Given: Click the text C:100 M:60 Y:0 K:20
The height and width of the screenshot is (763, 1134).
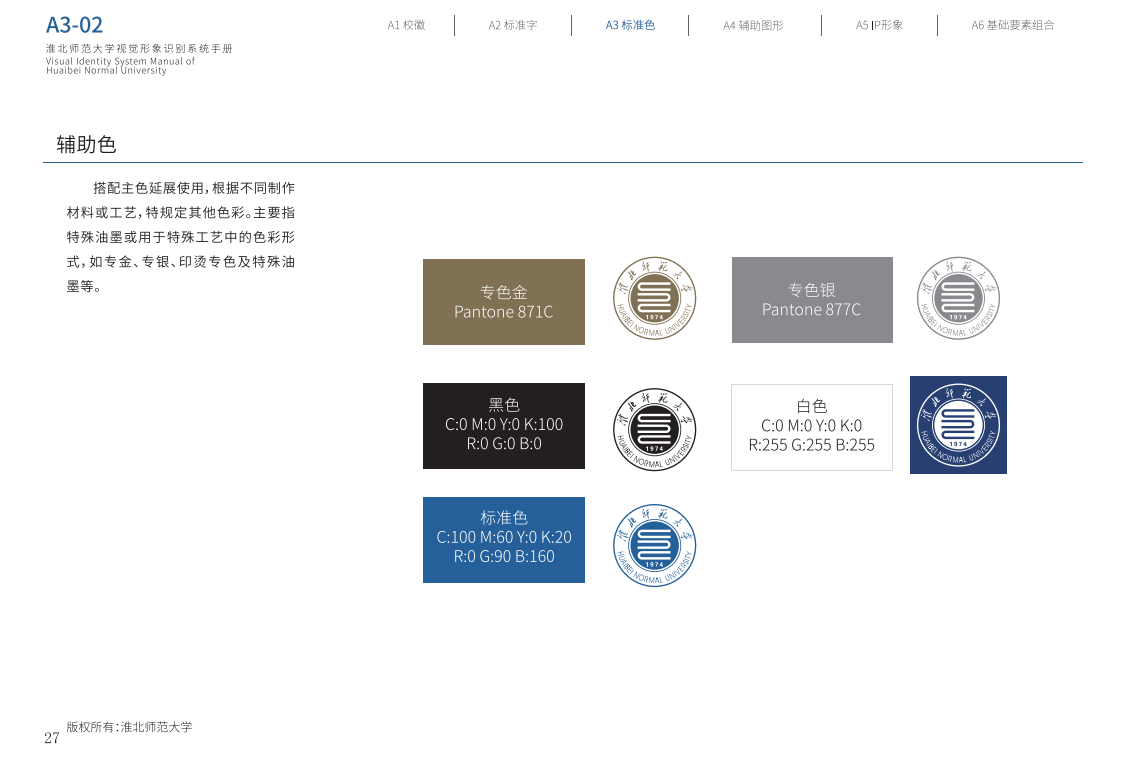Looking at the screenshot, I should pos(503,537).
